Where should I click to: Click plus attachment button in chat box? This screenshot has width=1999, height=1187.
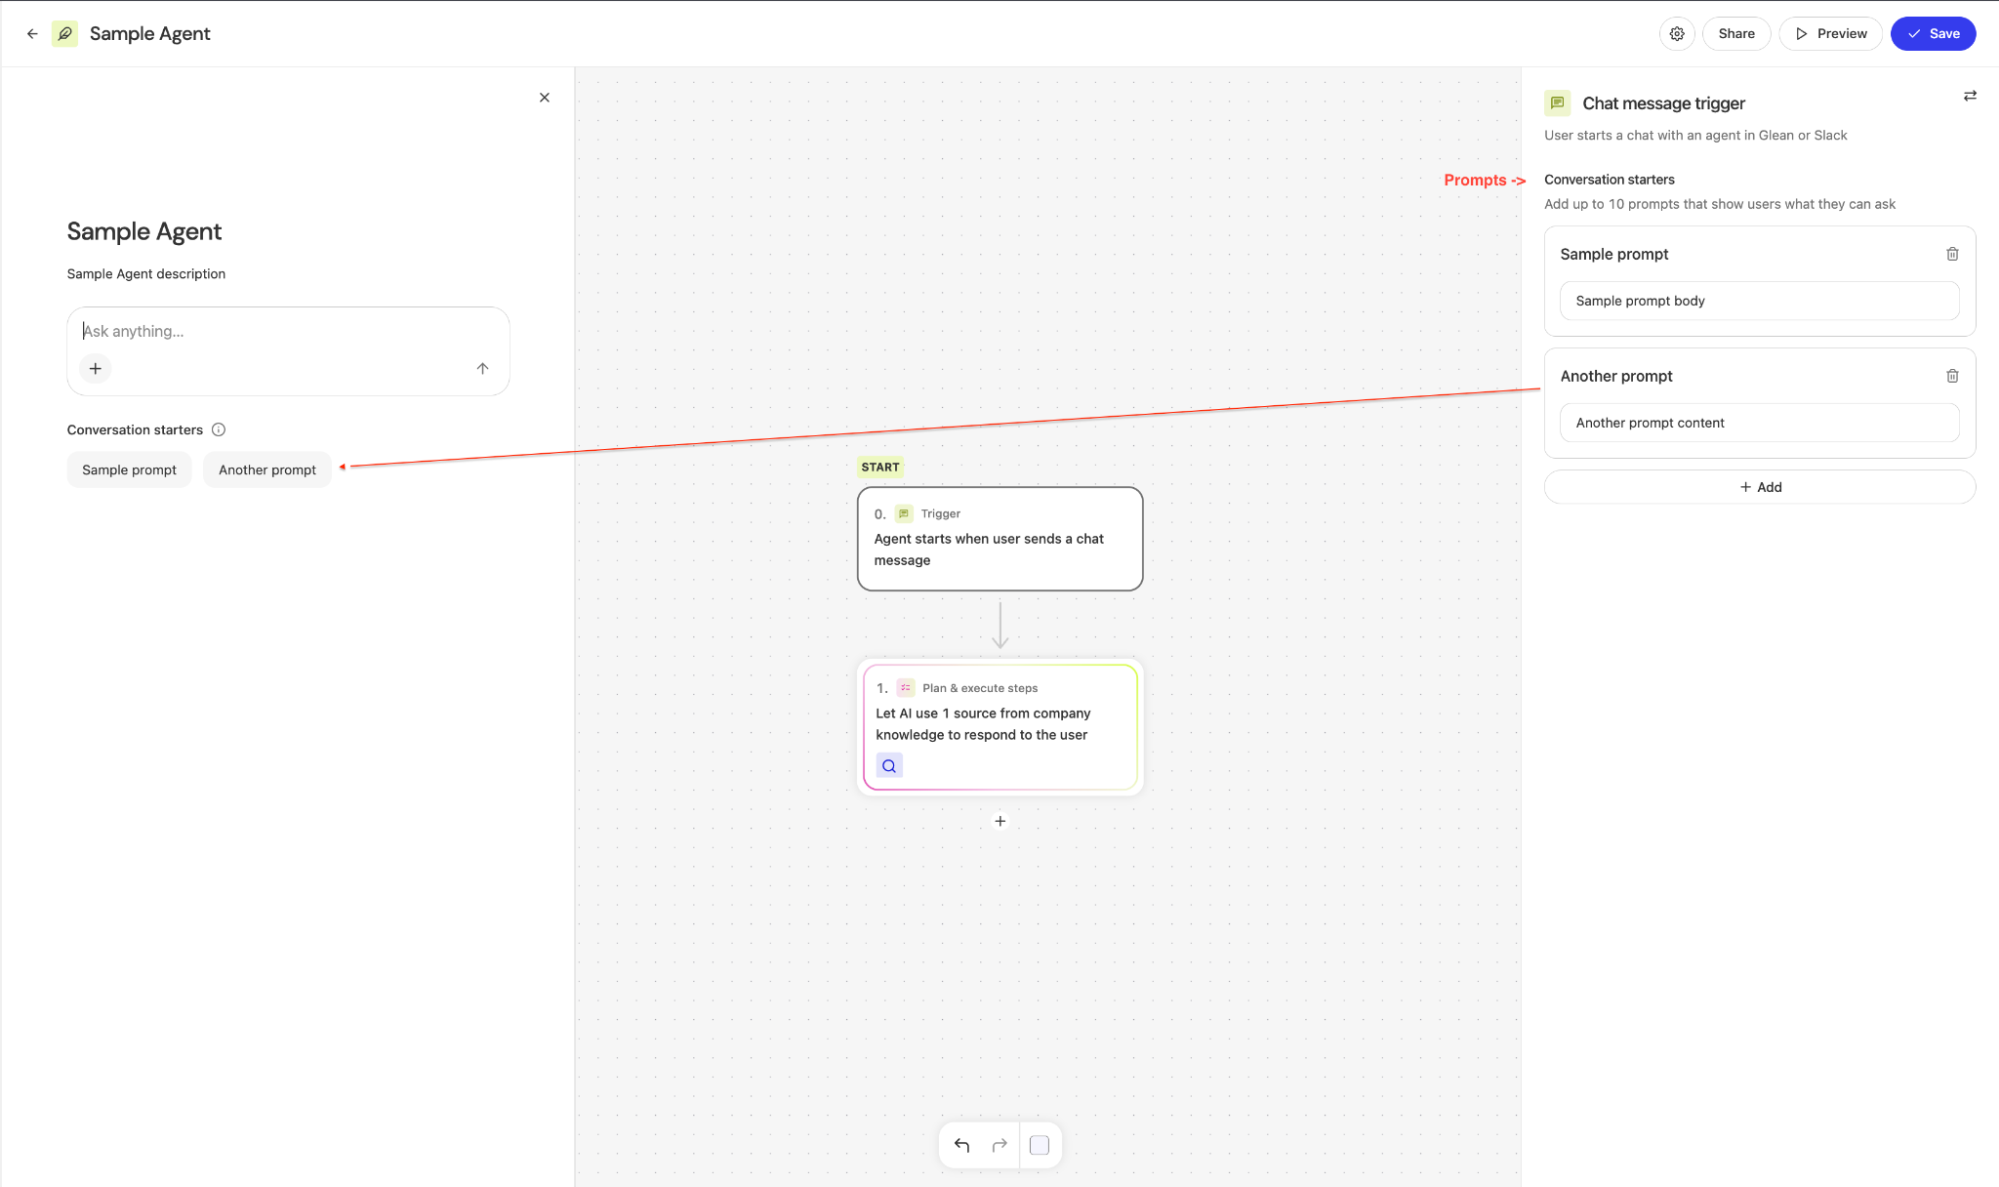pyautogui.click(x=95, y=369)
